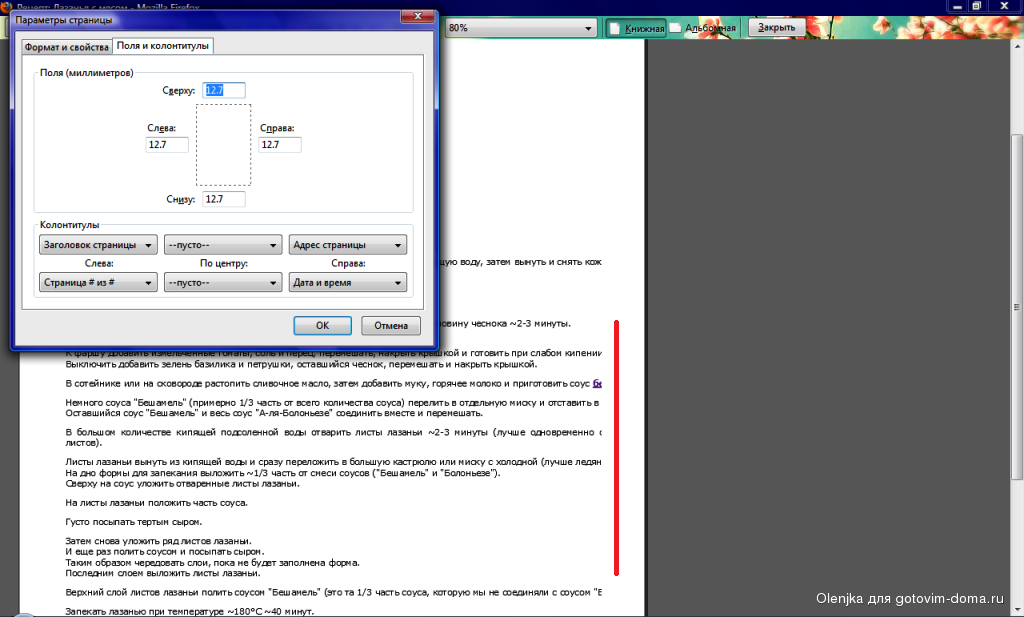Image resolution: width=1024 pixels, height=617 pixels.
Task: Open the 80% scale dropdown
Action: click(x=520, y=28)
